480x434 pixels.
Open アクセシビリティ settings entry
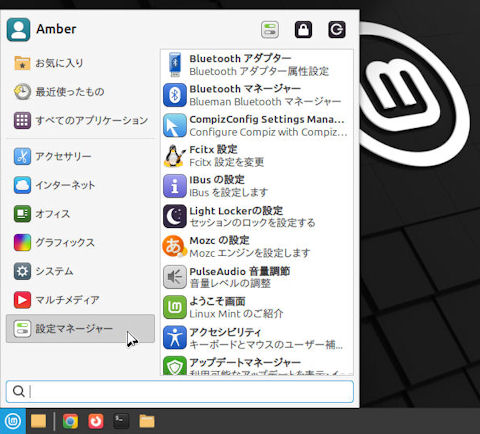click(x=257, y=338)
